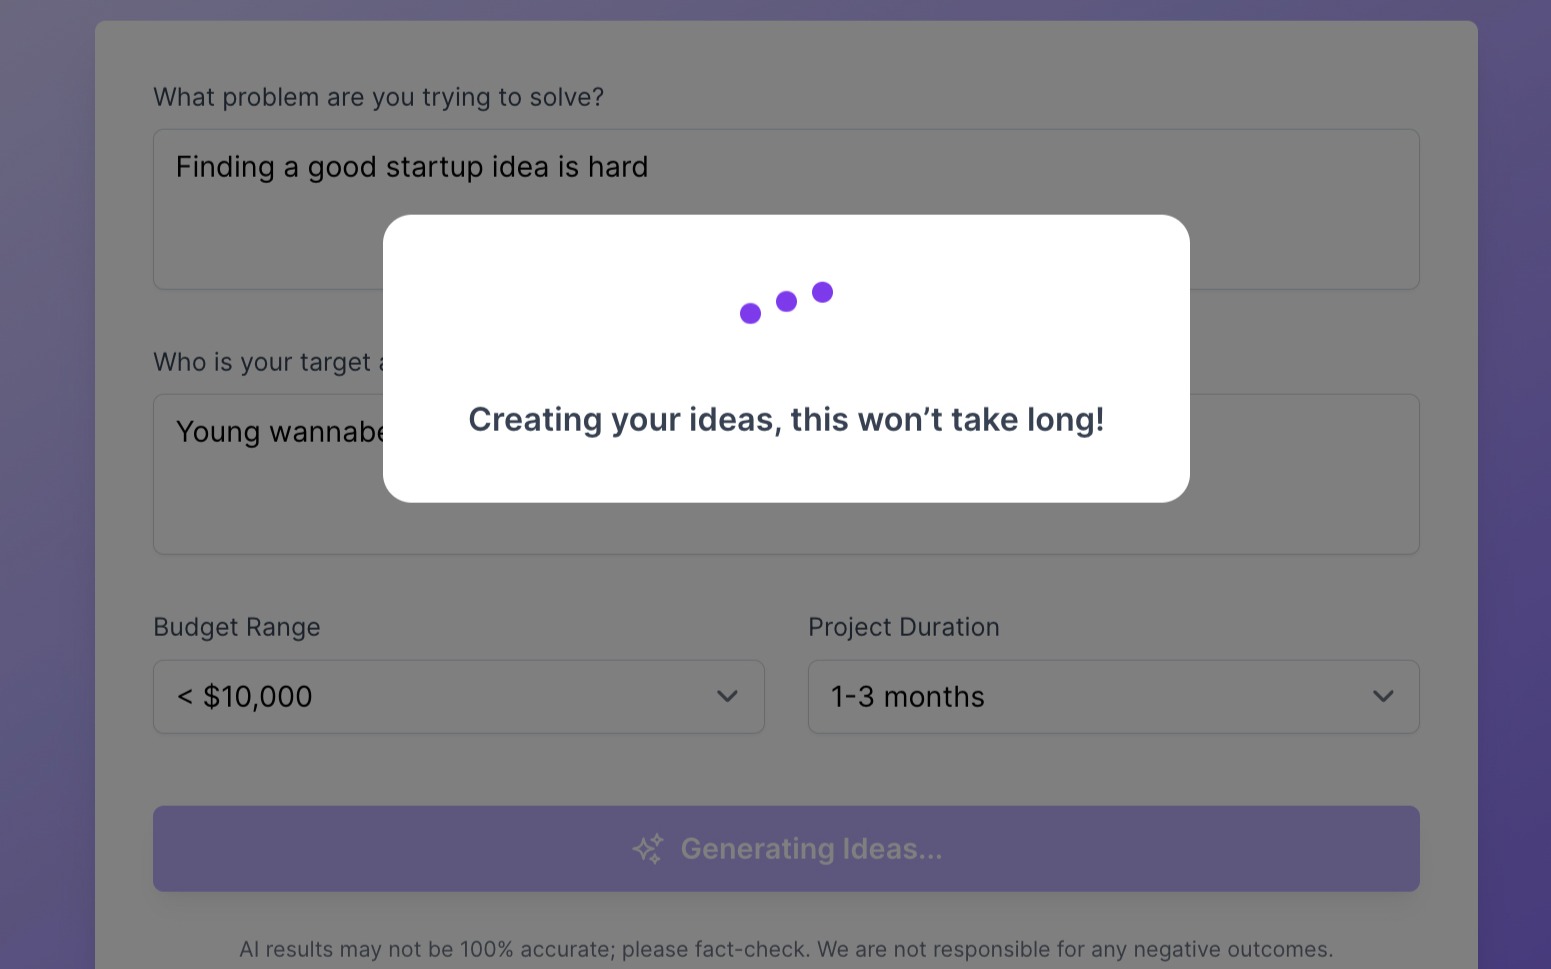Open the Budget Range dropdown

458,697
